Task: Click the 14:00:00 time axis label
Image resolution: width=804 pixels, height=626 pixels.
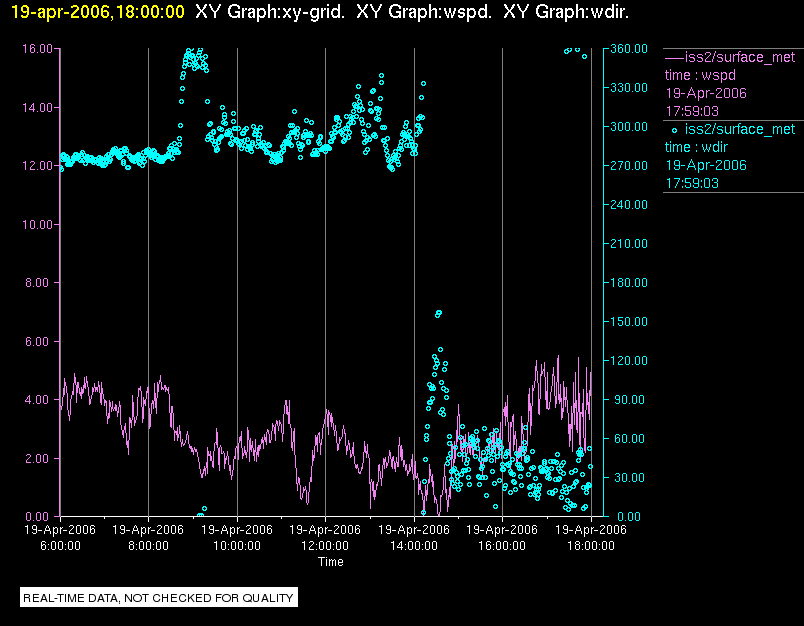Action: pyautogui.click(x=414, y=546)
